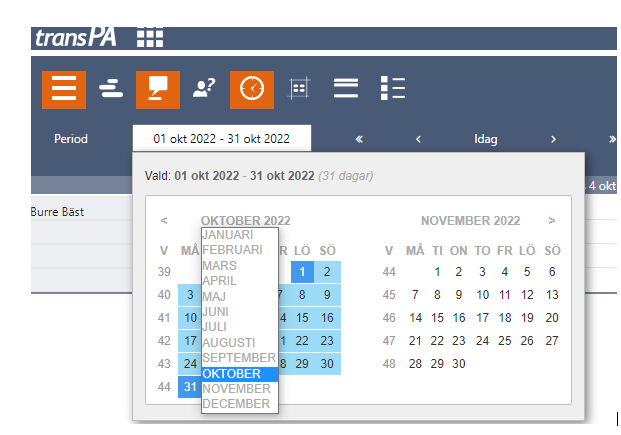Select November 17 in calendar
Image resolution: width=621 pixels, height=435 pixels.
coord(482,318)
